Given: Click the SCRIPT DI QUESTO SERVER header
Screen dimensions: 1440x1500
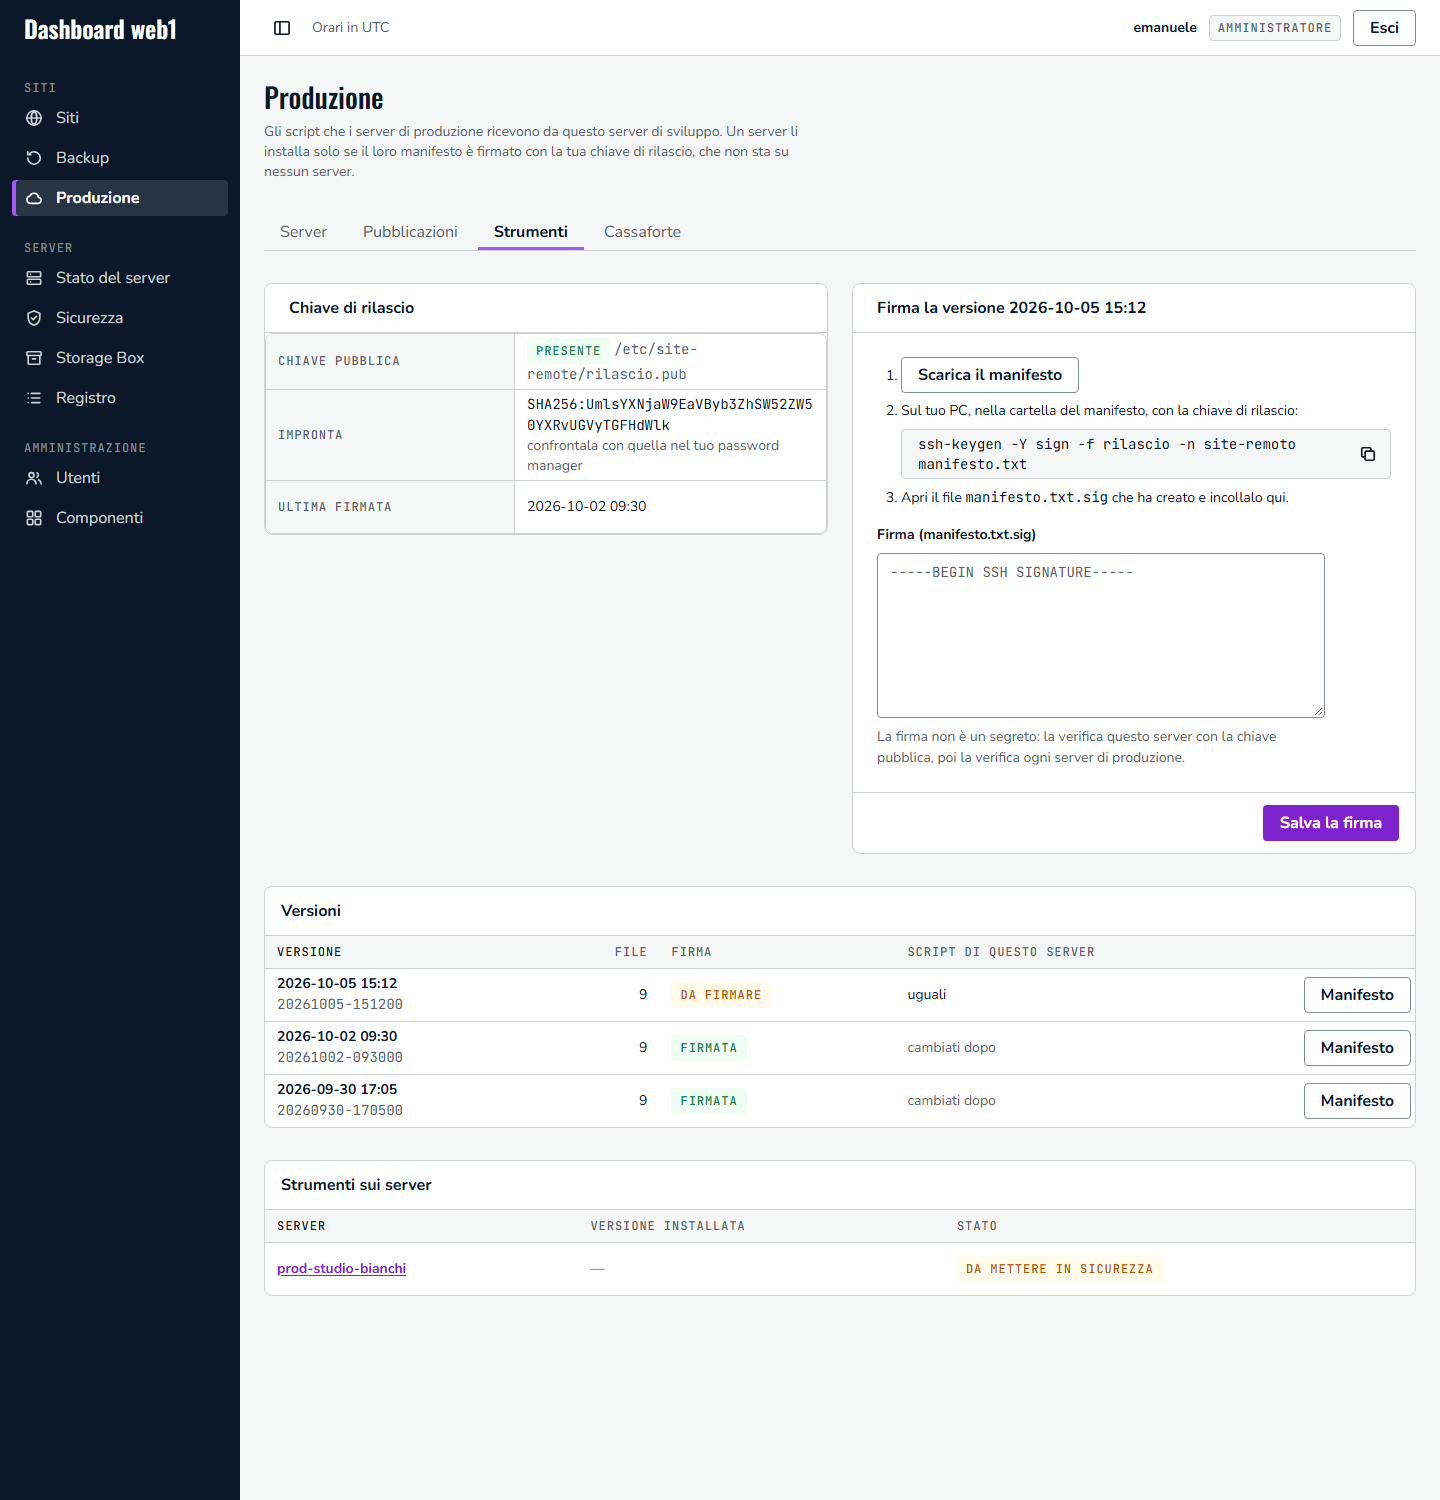Looking at the screenshot, I should click(x=1001, y=952).
